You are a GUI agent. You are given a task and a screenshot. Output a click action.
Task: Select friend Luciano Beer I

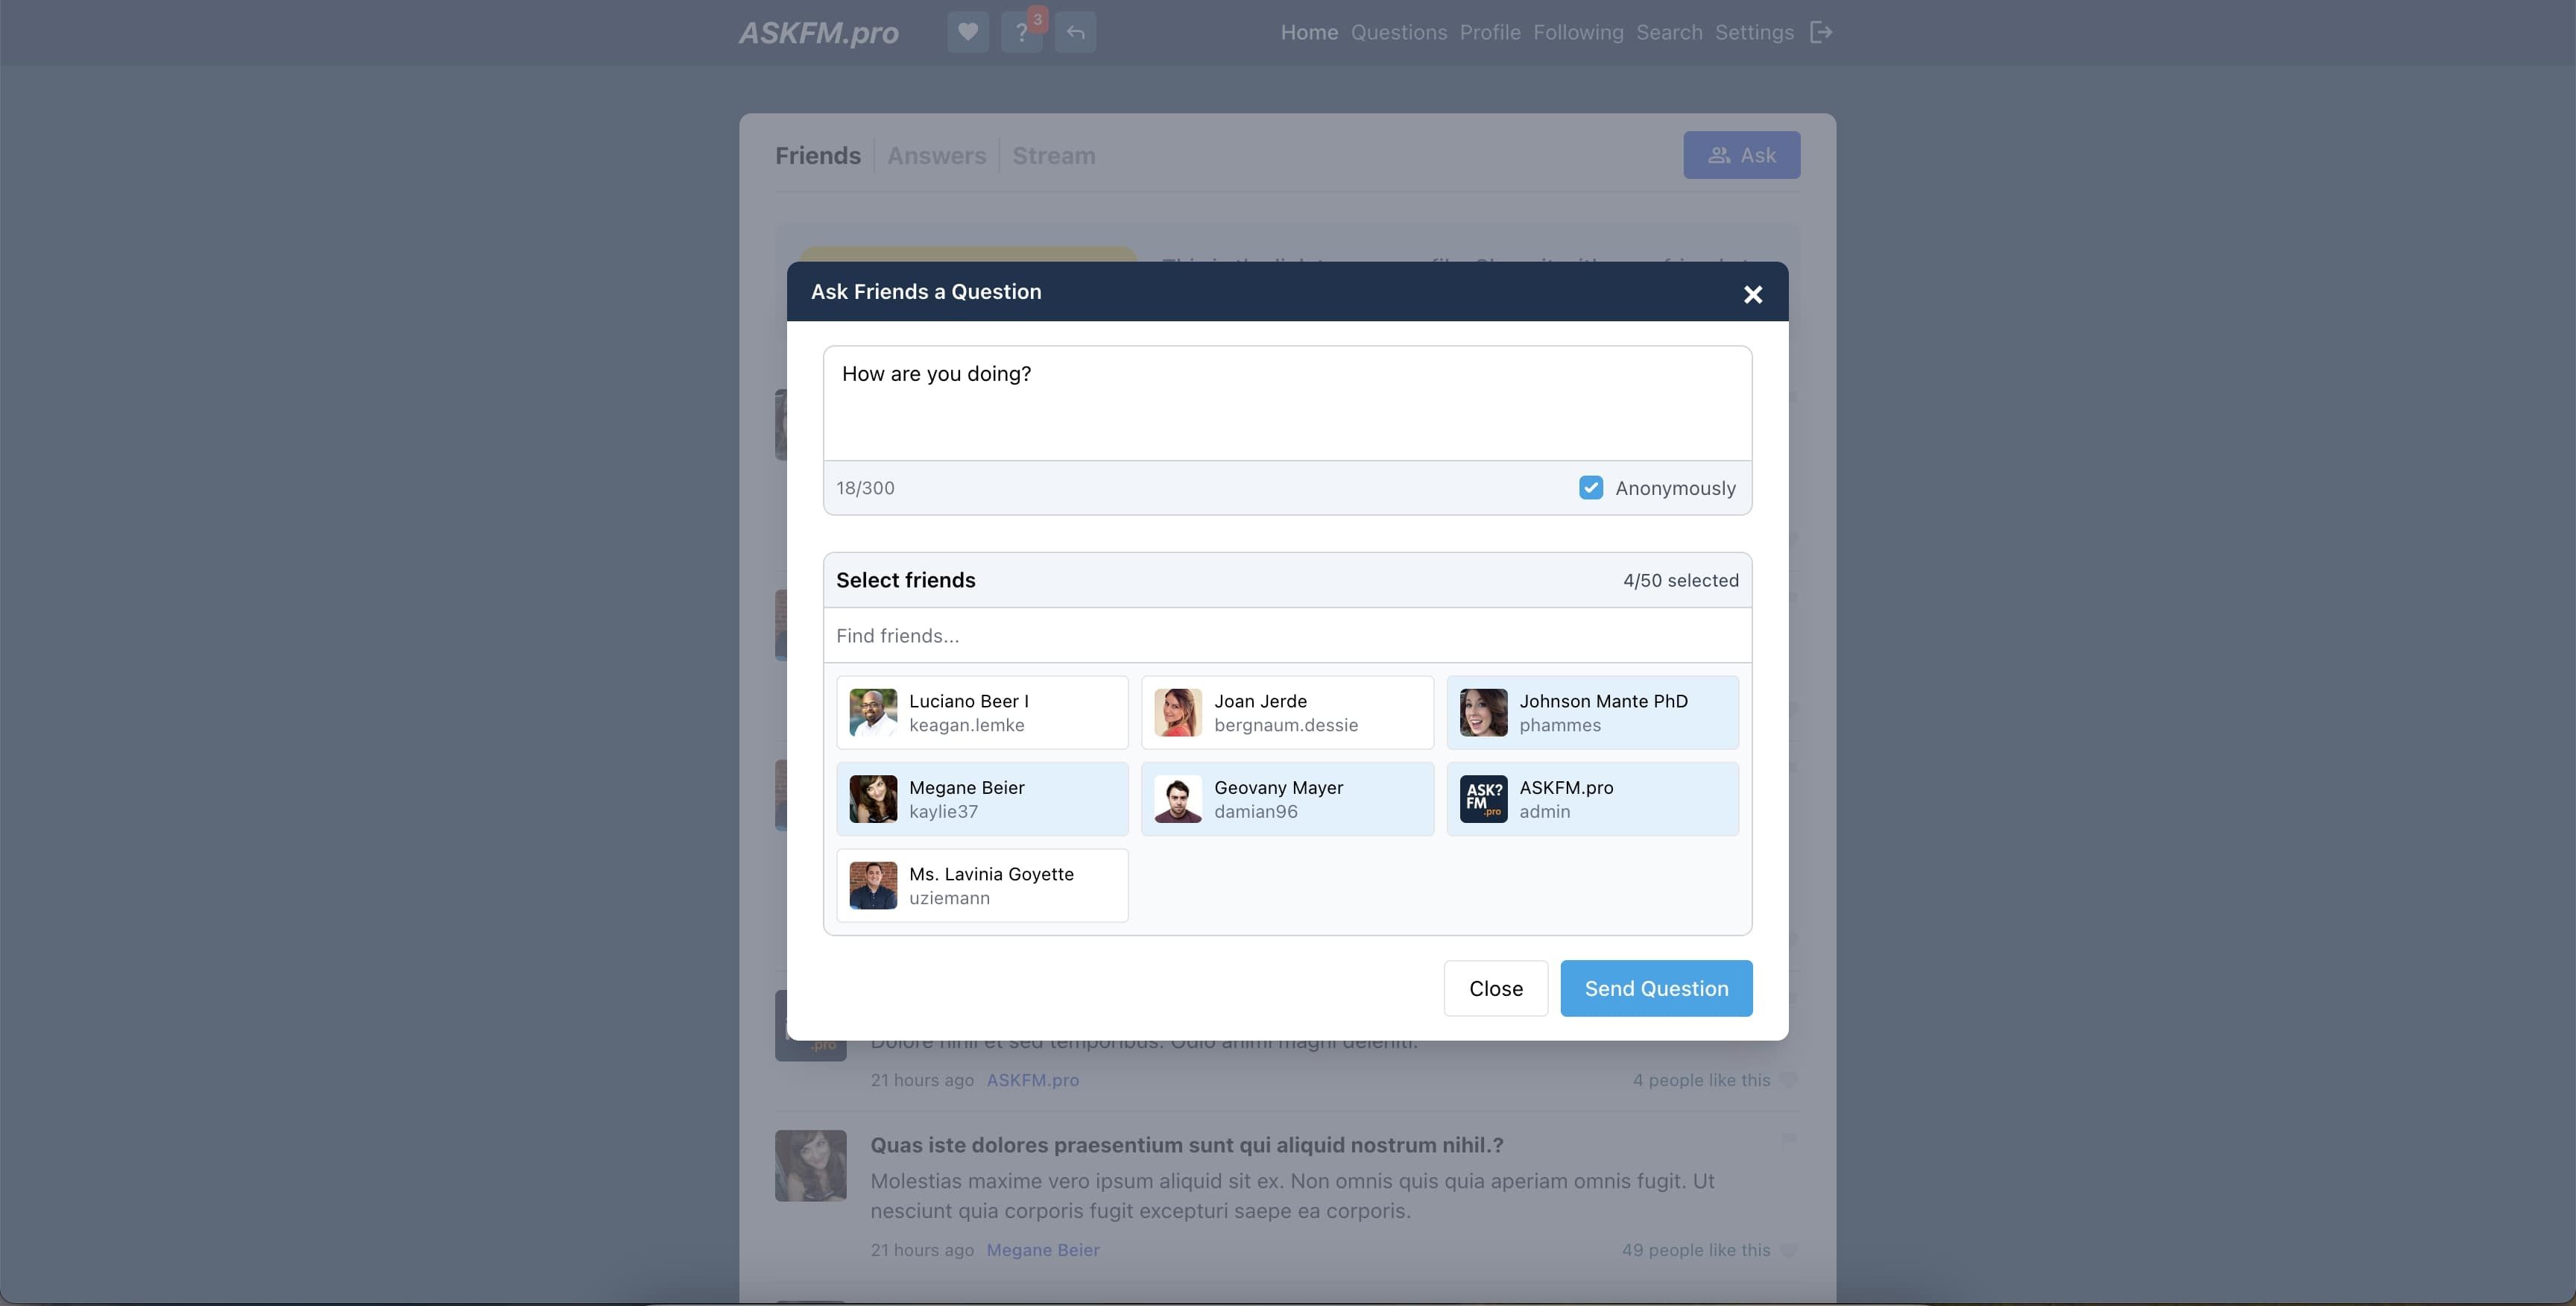click(x=982, y=713)
